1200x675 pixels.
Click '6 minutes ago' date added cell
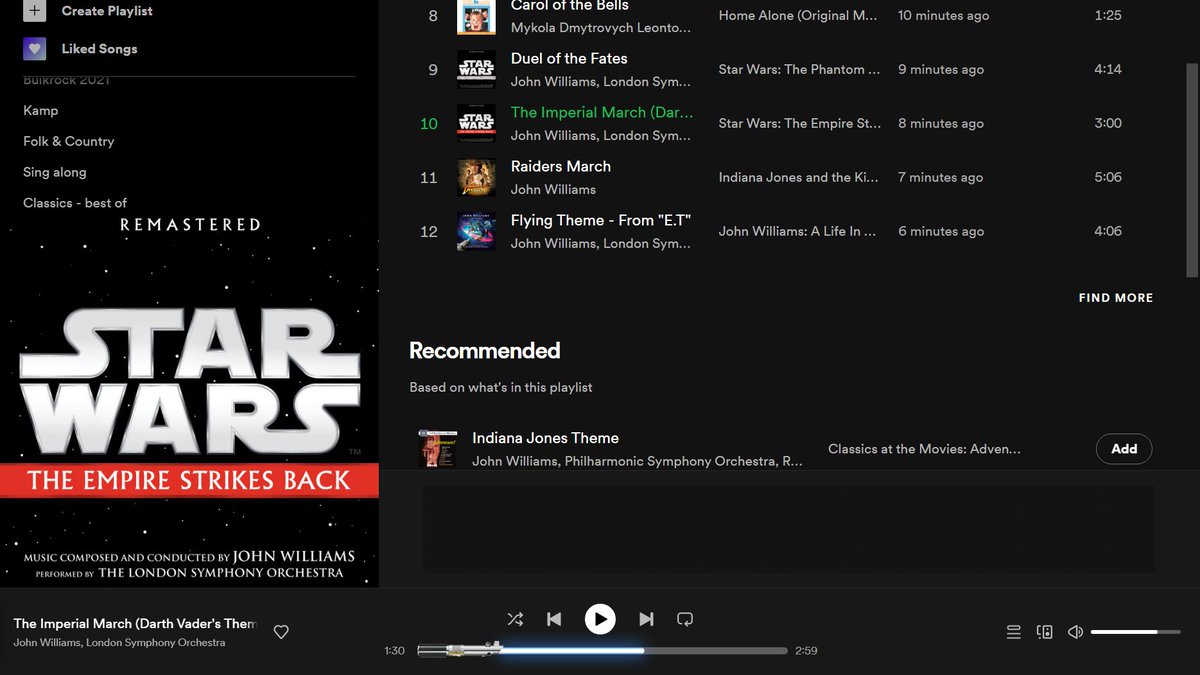(x=941, y=232)
